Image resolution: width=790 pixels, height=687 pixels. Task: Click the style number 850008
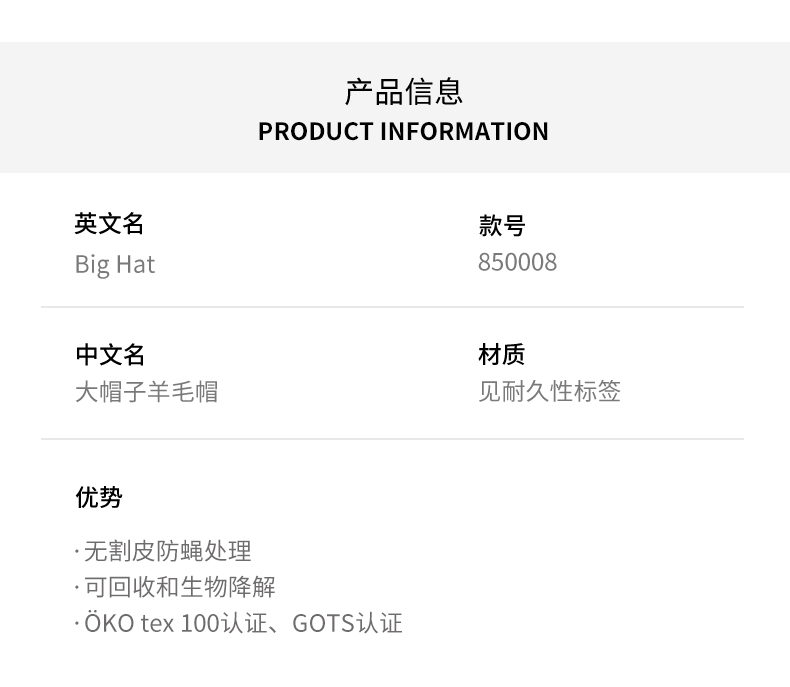tap(517, 263)
